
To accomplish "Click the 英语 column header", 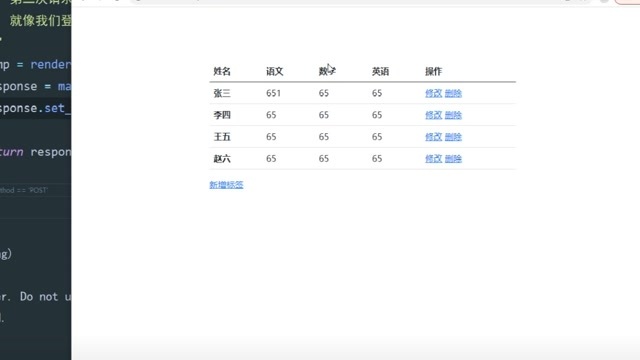I will point(380,71).
